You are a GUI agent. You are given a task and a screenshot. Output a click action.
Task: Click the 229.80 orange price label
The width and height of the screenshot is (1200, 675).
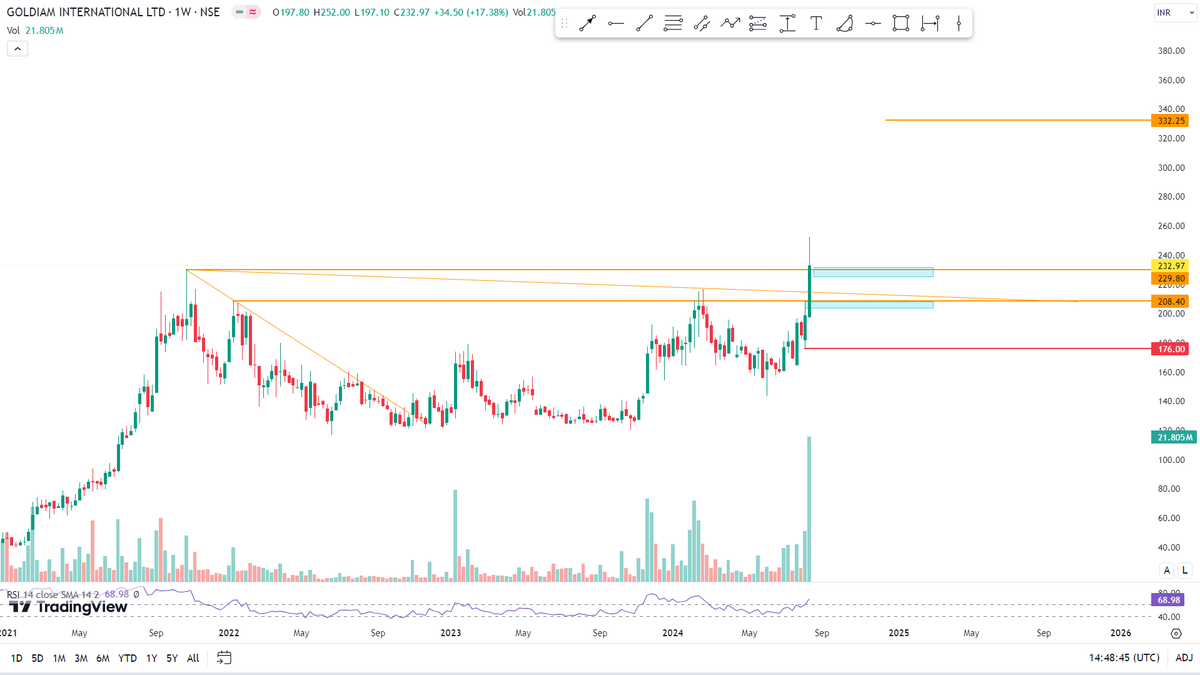pyautogui.click(x=1170, y=279)
